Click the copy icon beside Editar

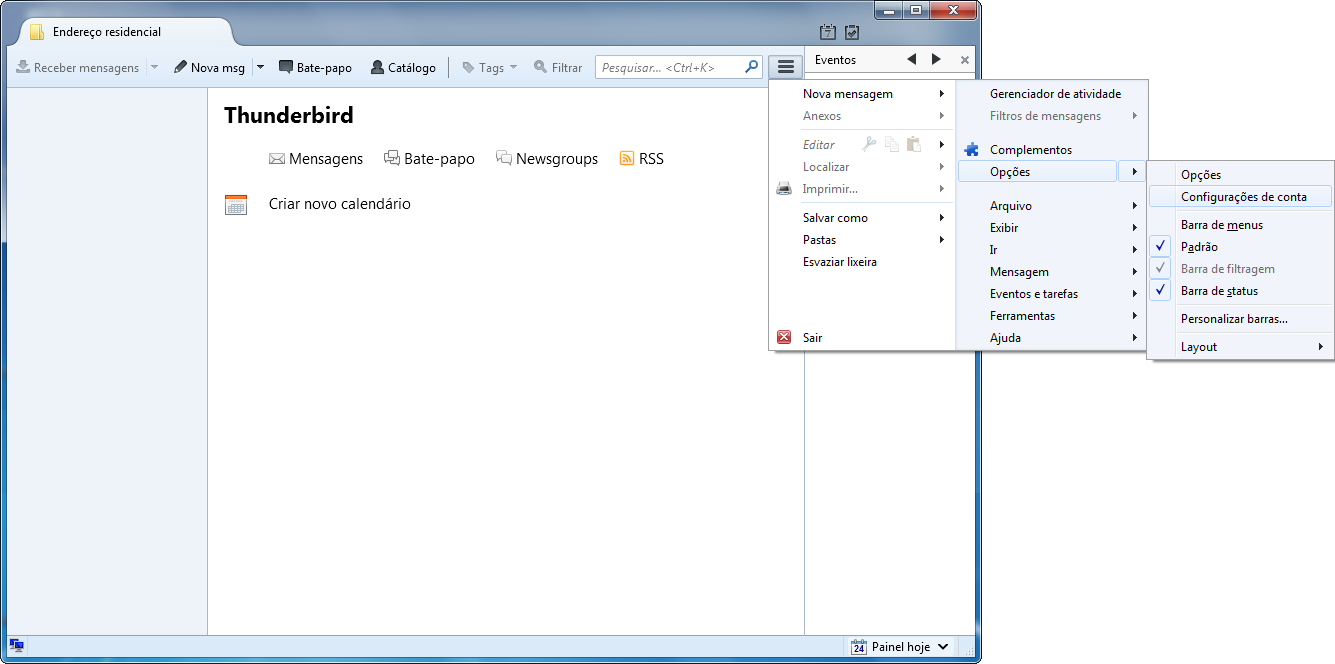891,144
